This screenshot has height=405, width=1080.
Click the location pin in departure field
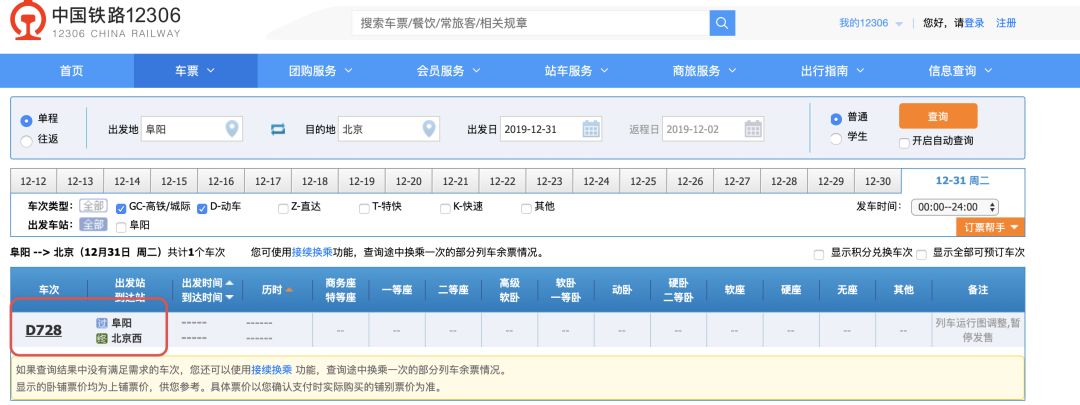[x=232, y=129]
